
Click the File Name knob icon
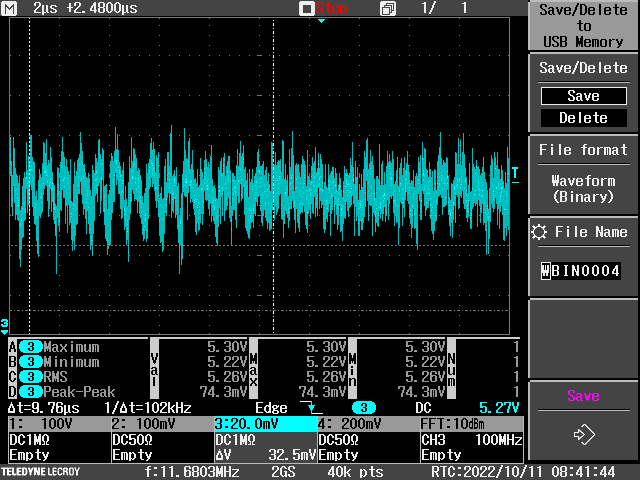pos(540,232)
